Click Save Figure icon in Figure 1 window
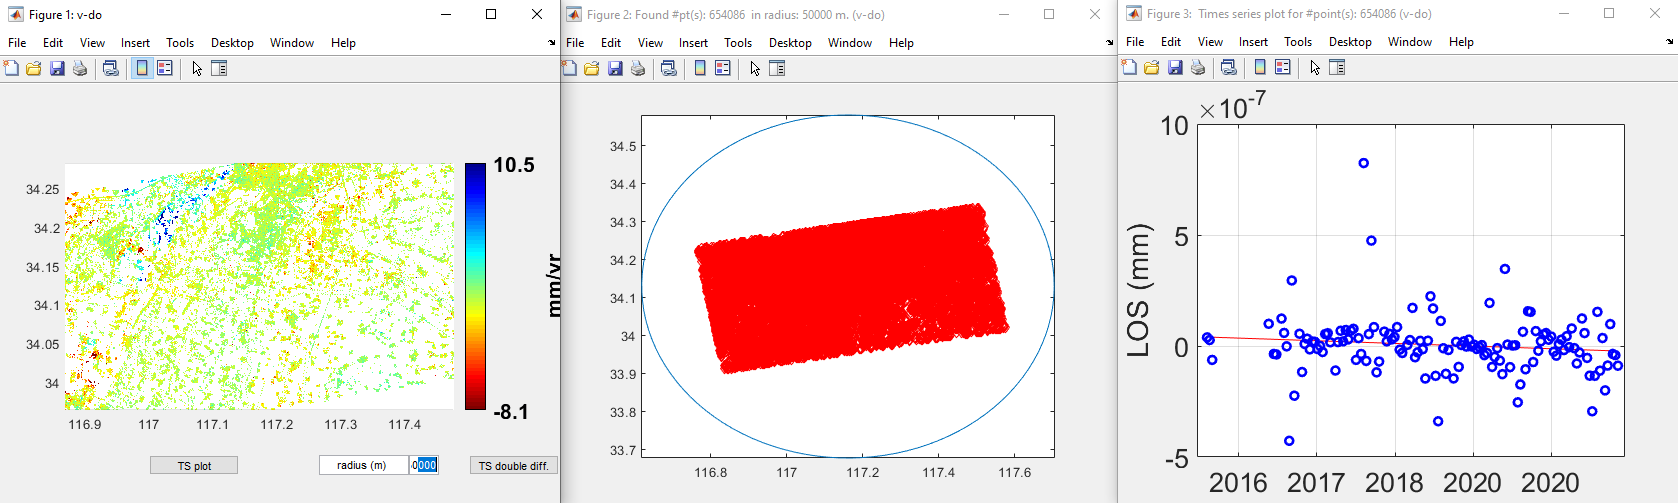Screen dimensions: 1678x503 (57, 68)
